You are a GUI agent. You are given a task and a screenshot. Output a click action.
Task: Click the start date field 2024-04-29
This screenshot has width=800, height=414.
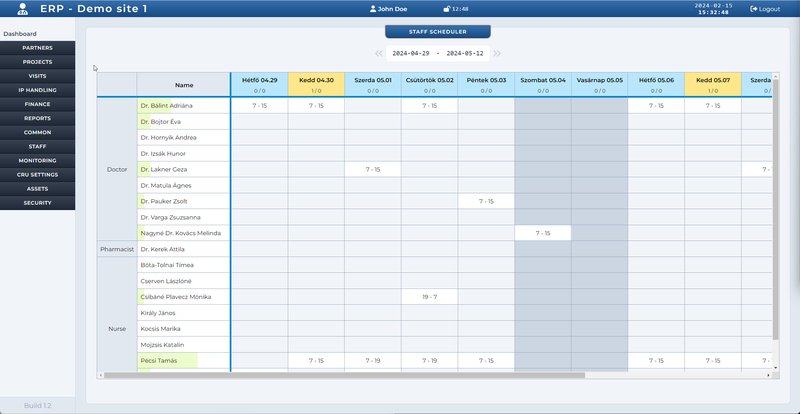tap(411, 53)
